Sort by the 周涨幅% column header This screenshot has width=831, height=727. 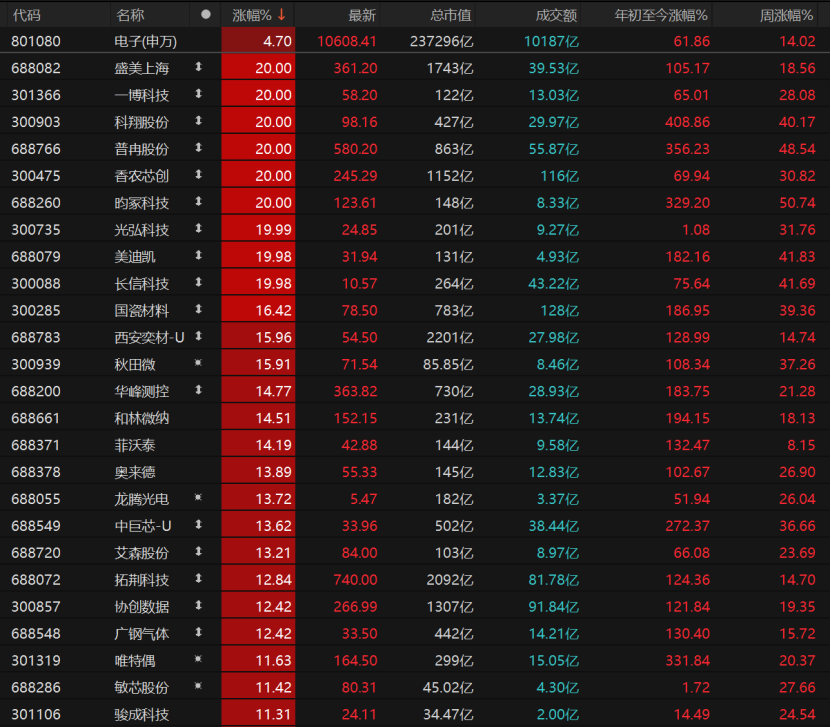click(786, 15)
